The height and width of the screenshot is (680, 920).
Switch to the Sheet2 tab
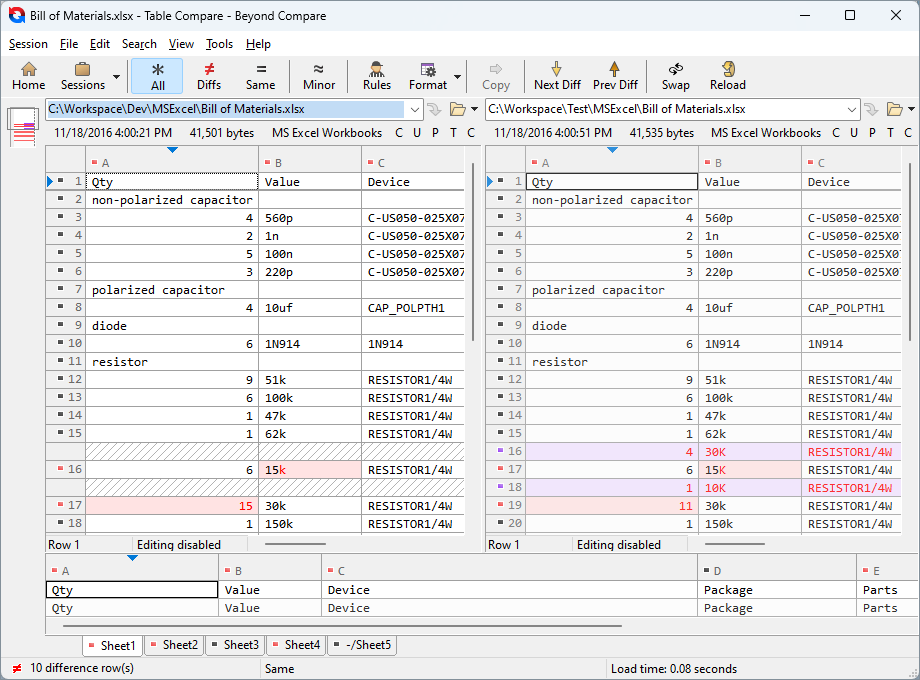point(174,645)
